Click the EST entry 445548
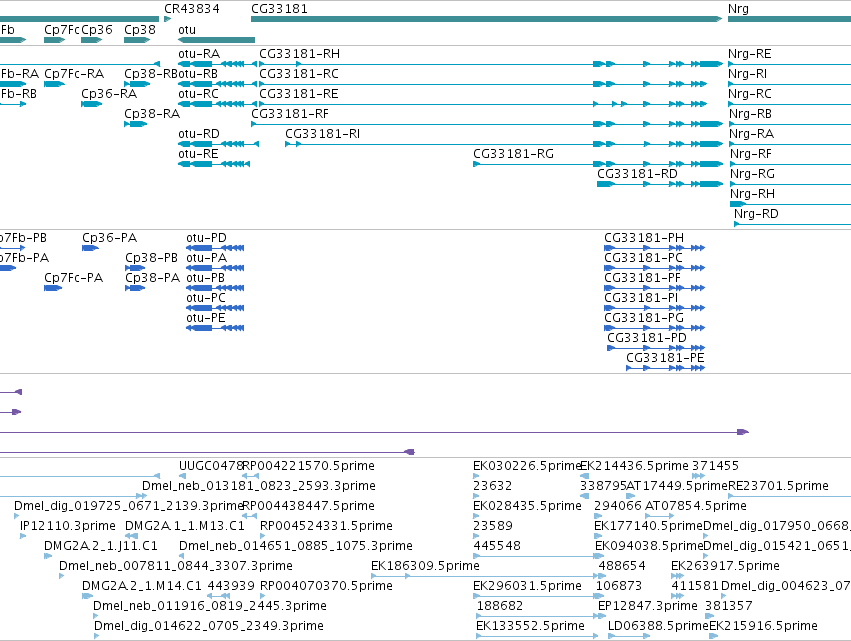The height and width of the screenshot is (641, 851). tap(497, 546)
